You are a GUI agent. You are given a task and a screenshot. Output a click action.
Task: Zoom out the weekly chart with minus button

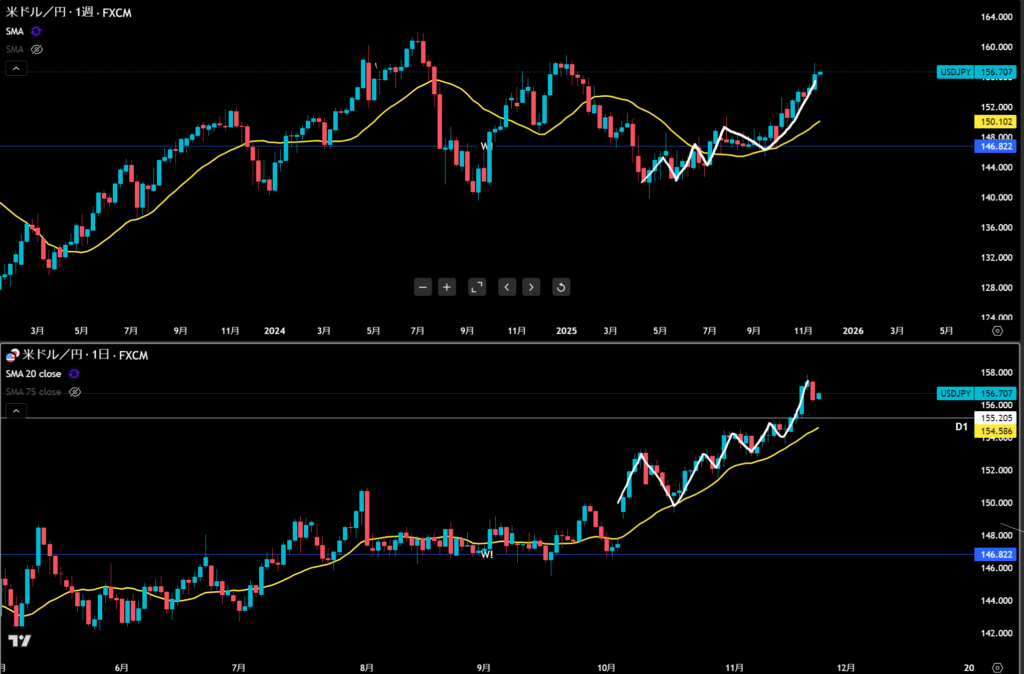point(423,287)
